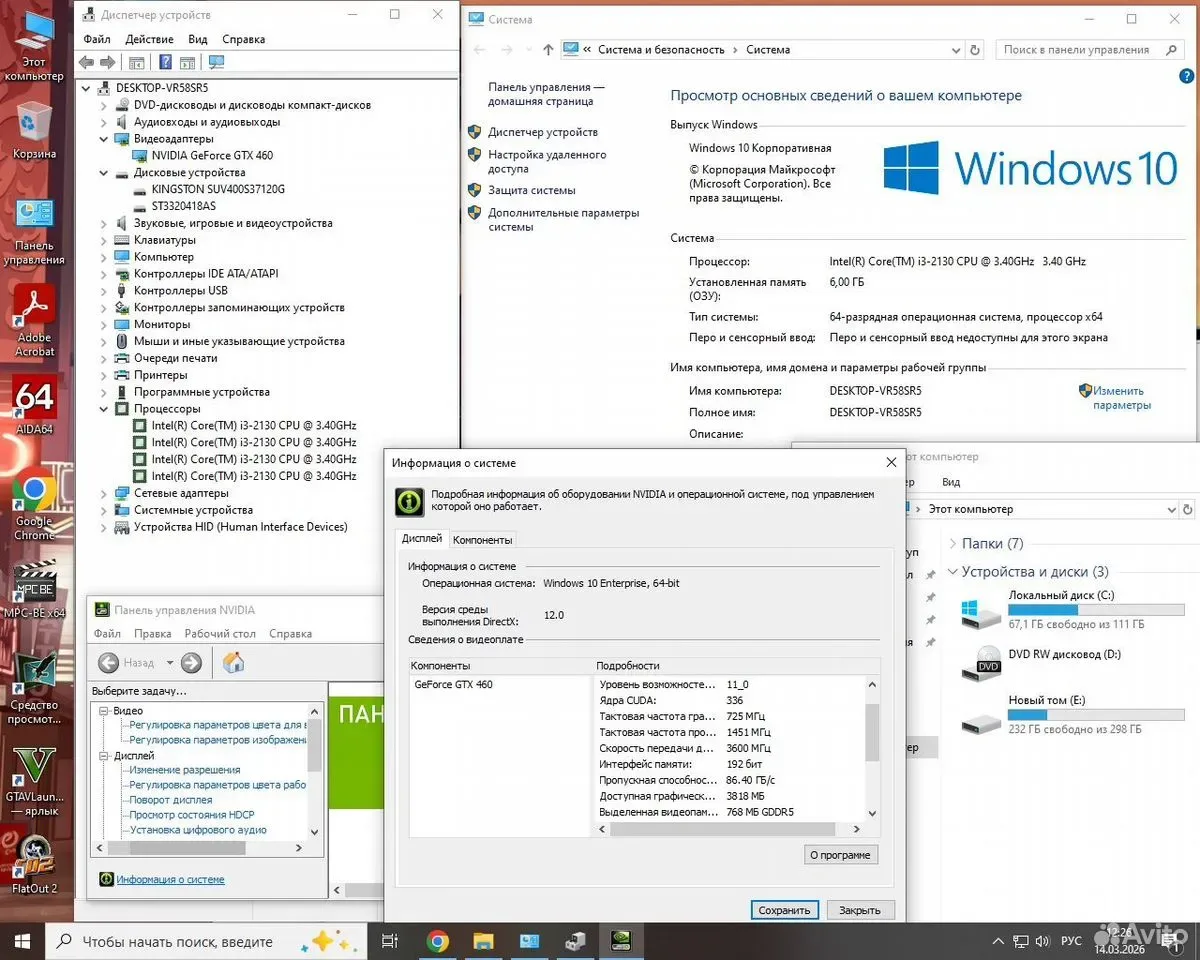Open Рабочий стол menu in NVIDIA panel
Image resolution: width=1200 pixels, height=960 pixels.
point(220,634)
